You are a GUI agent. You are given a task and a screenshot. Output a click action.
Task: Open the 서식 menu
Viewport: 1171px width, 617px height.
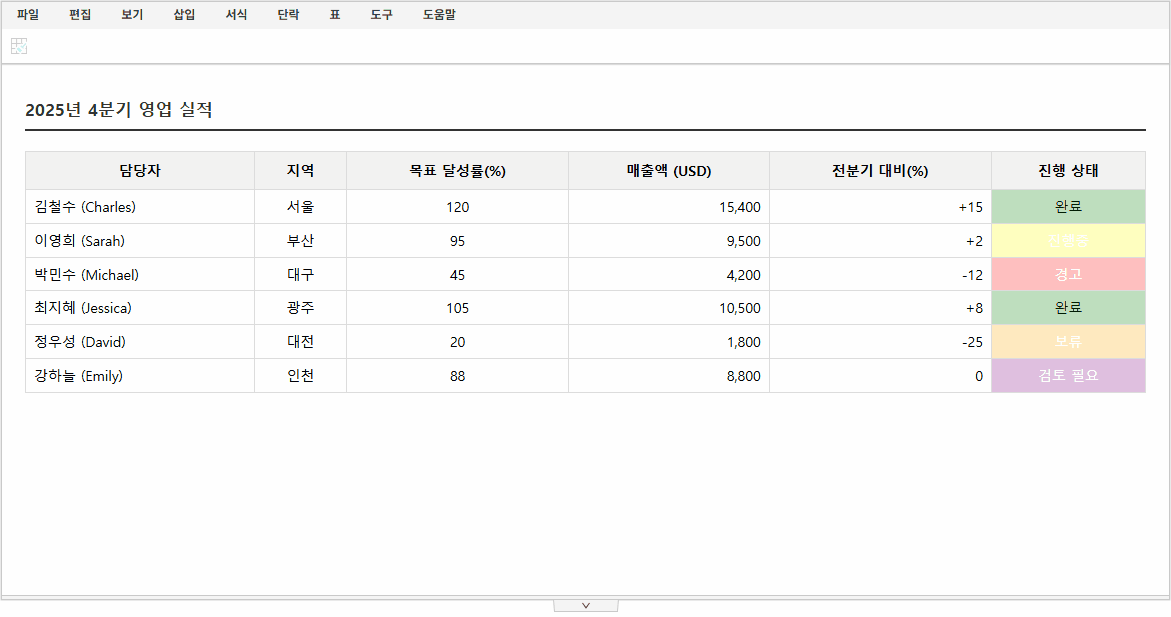tap(236, 14)
